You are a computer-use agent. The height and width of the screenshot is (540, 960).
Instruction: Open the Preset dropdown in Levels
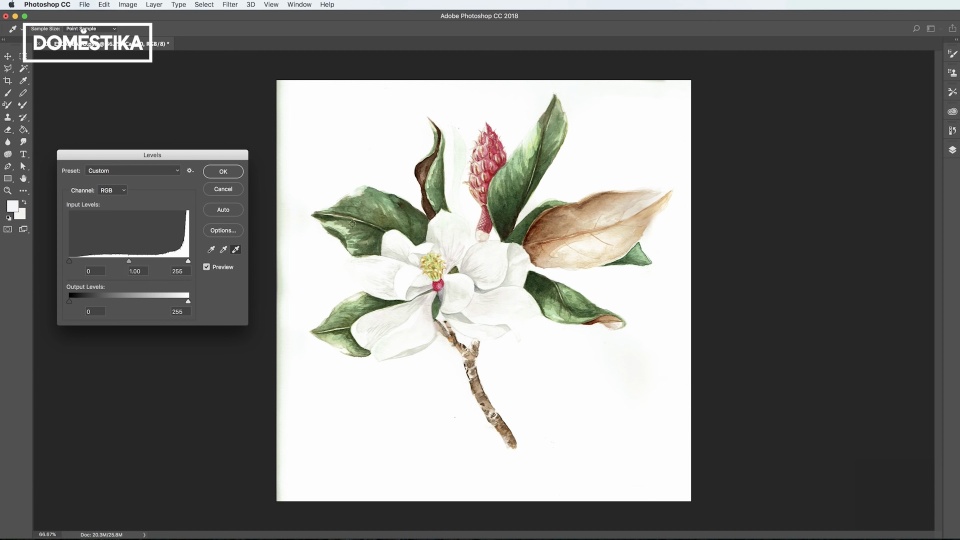click(x=133, y=171)
